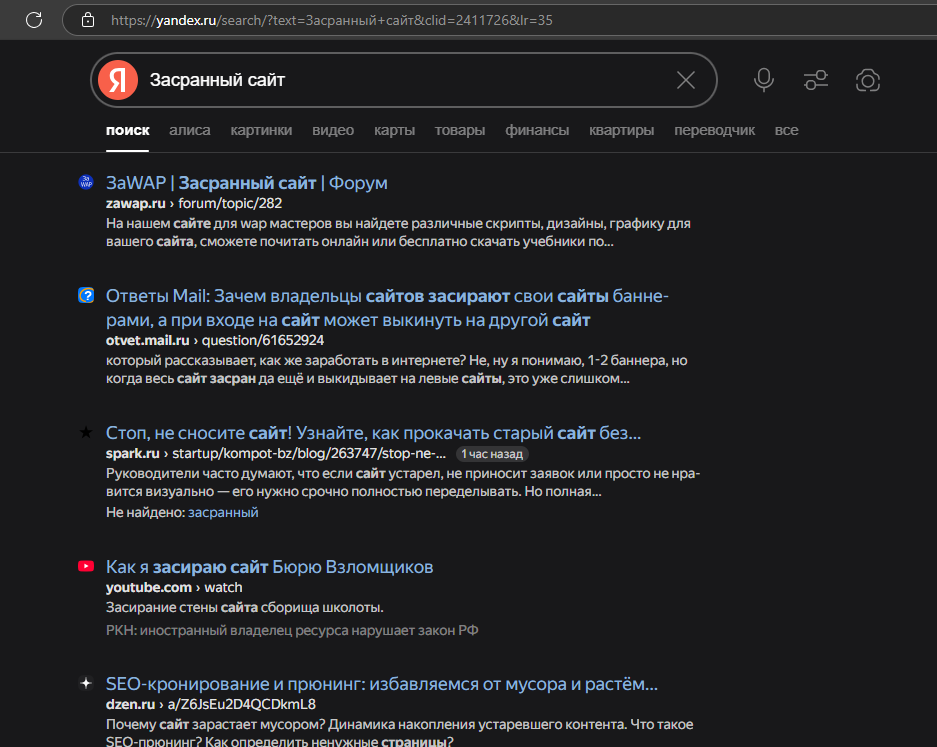937x747 pixels.
Task: Clear the search query with the X
Action: coord(685,80)
